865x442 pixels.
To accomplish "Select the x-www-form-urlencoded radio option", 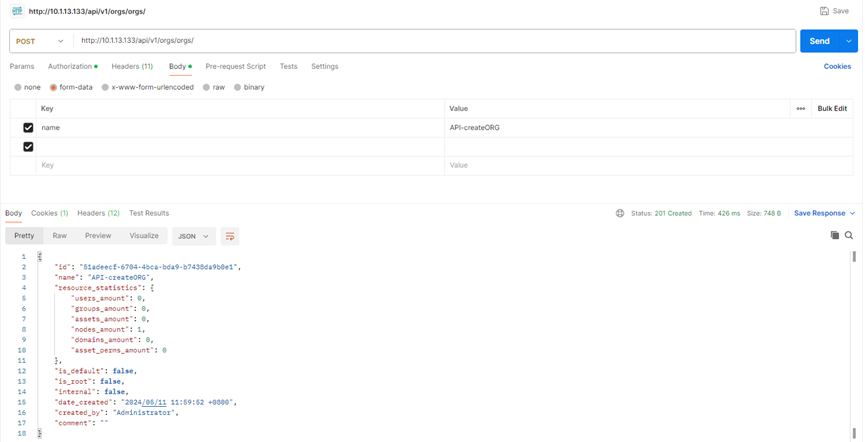I will pyautogui.click(x=105, y=87).
